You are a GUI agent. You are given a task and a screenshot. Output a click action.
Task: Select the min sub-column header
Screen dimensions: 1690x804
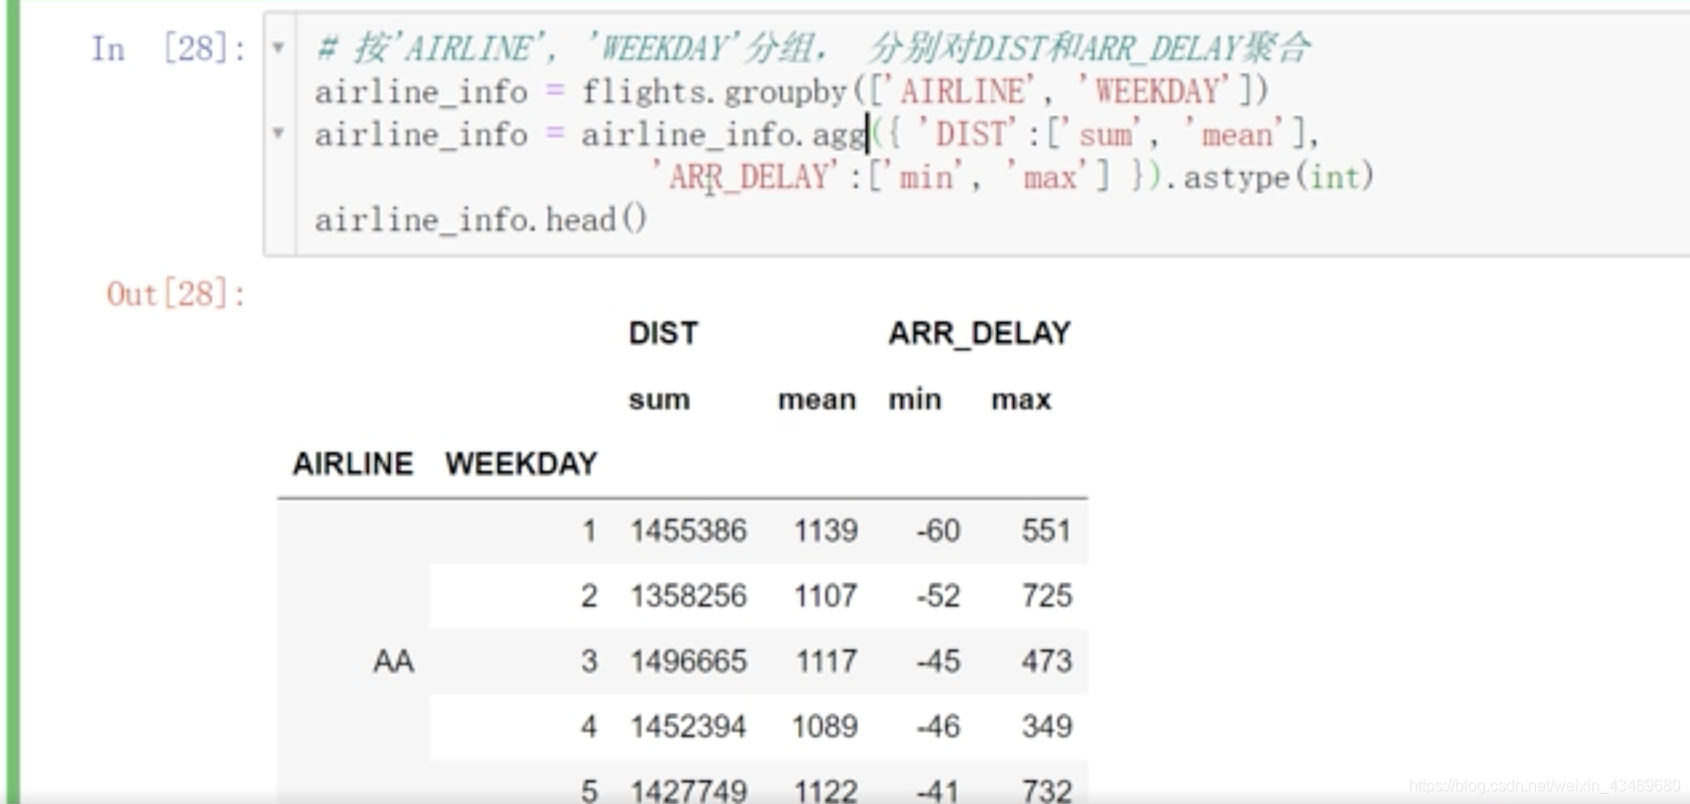[x=915, y=399]
